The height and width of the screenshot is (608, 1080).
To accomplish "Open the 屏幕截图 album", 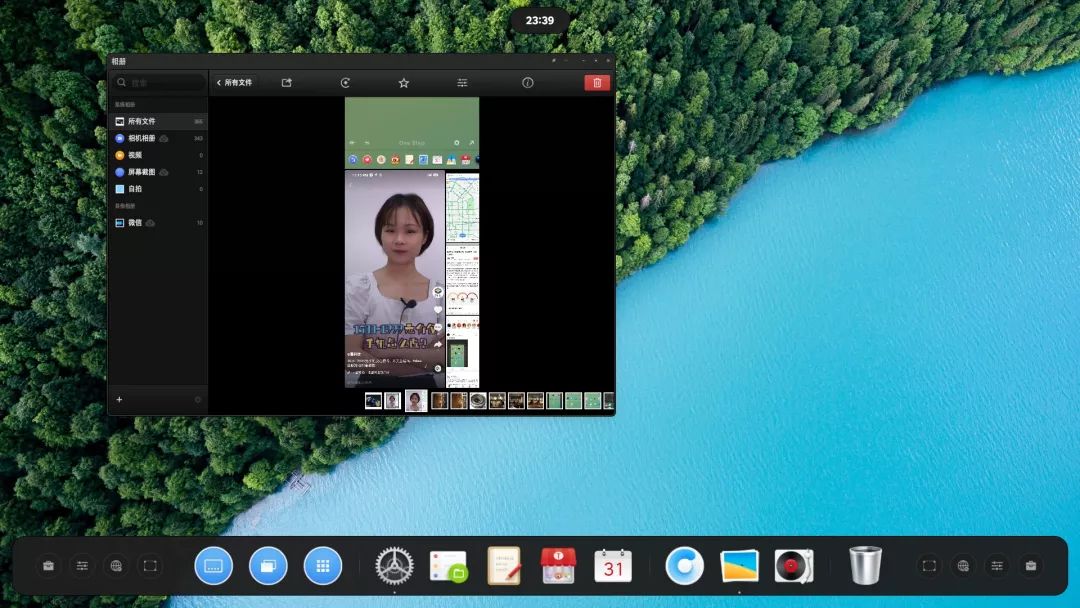I will 158,172.
